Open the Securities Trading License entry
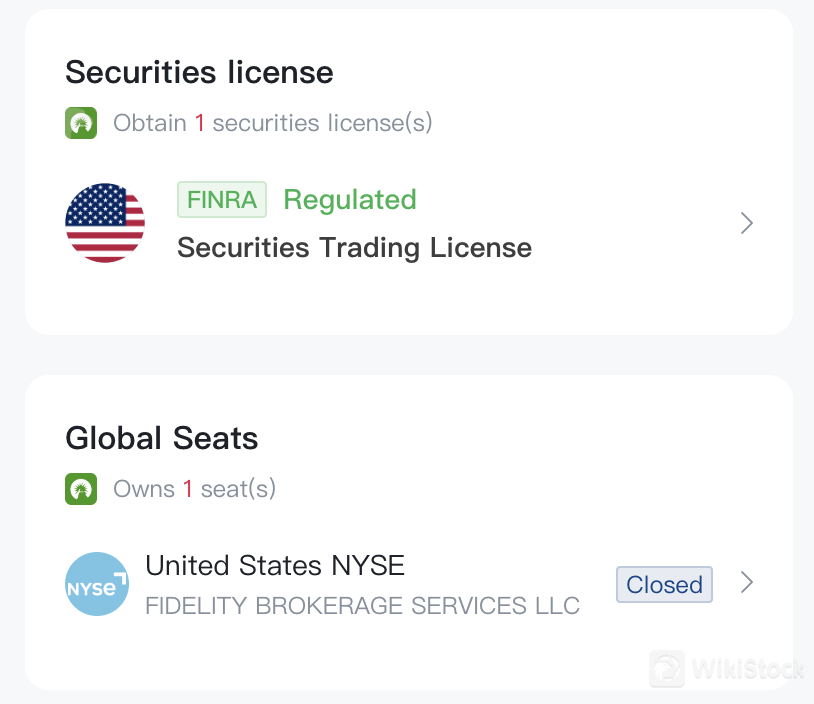The image size is (814, 704). tap(354, 247)
